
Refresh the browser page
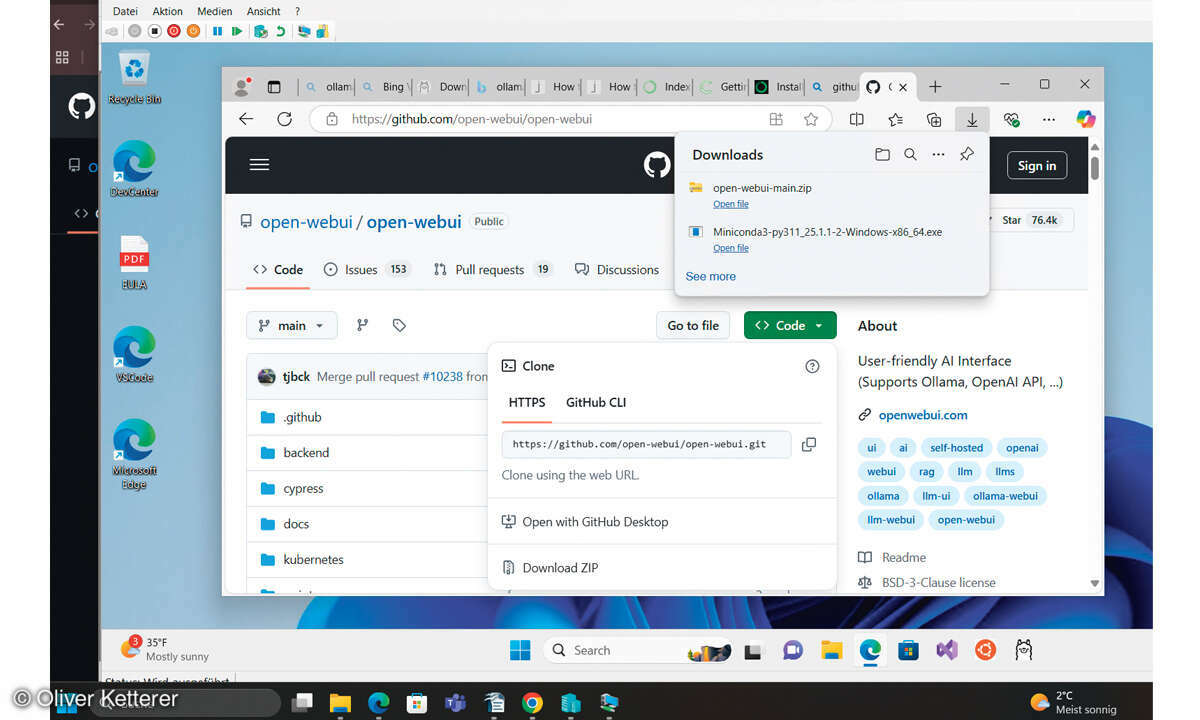point(284,119)
